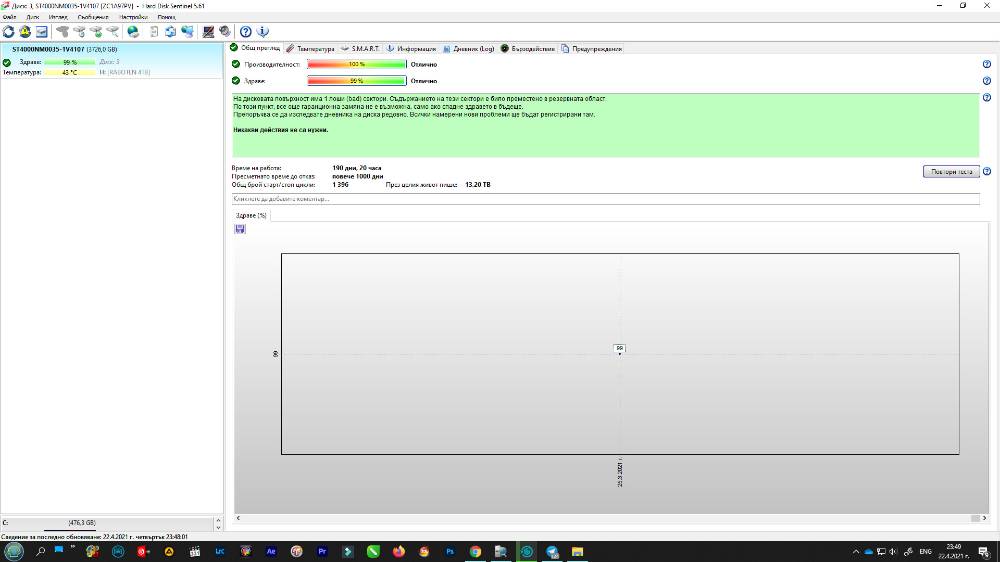Click the help icon next to performance bar
This screenshot has width=1000, height=562.
[x=987, y=64]
